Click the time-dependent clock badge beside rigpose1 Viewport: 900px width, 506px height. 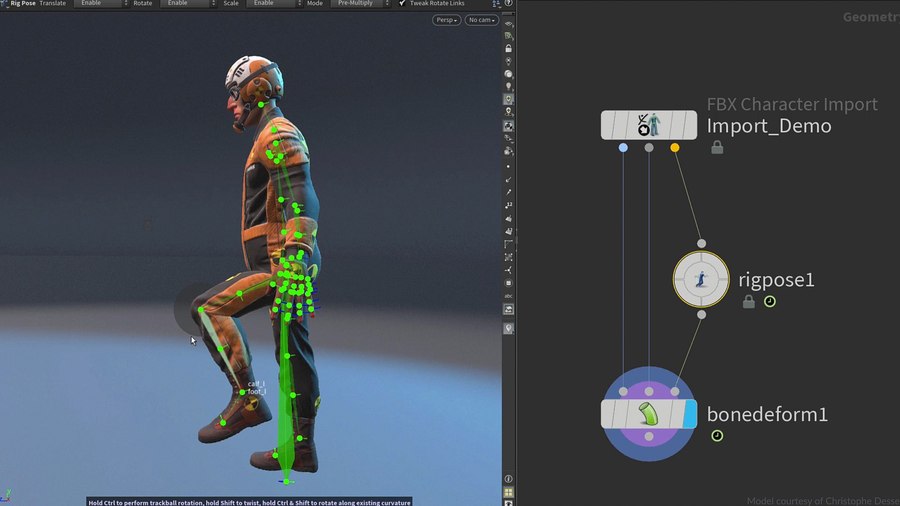(770, 301)
